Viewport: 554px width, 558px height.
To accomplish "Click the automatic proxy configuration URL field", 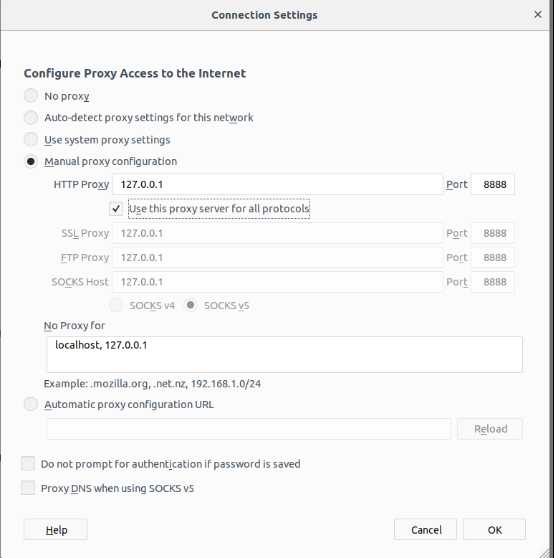I will [249, 429].
